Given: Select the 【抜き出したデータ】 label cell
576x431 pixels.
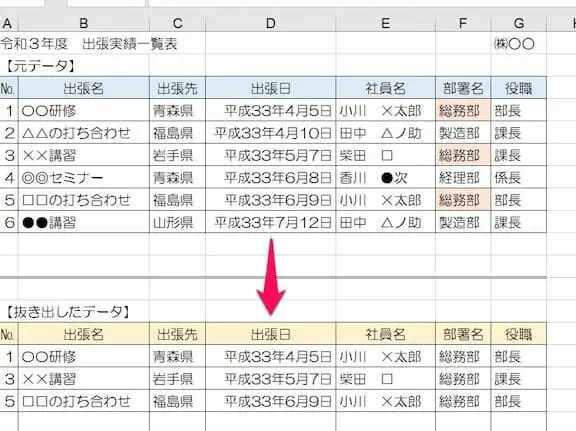Looking at the screenshot, I should tap(67, 312).
